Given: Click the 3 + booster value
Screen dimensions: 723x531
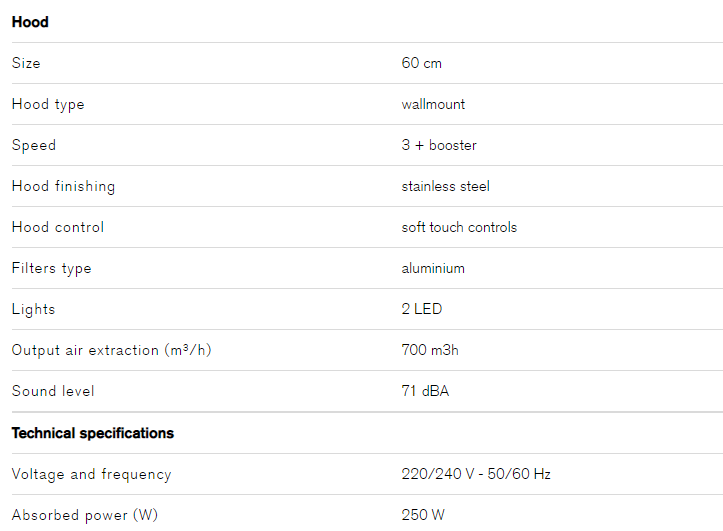Looking at the screenshot, I should click(439, 145).
